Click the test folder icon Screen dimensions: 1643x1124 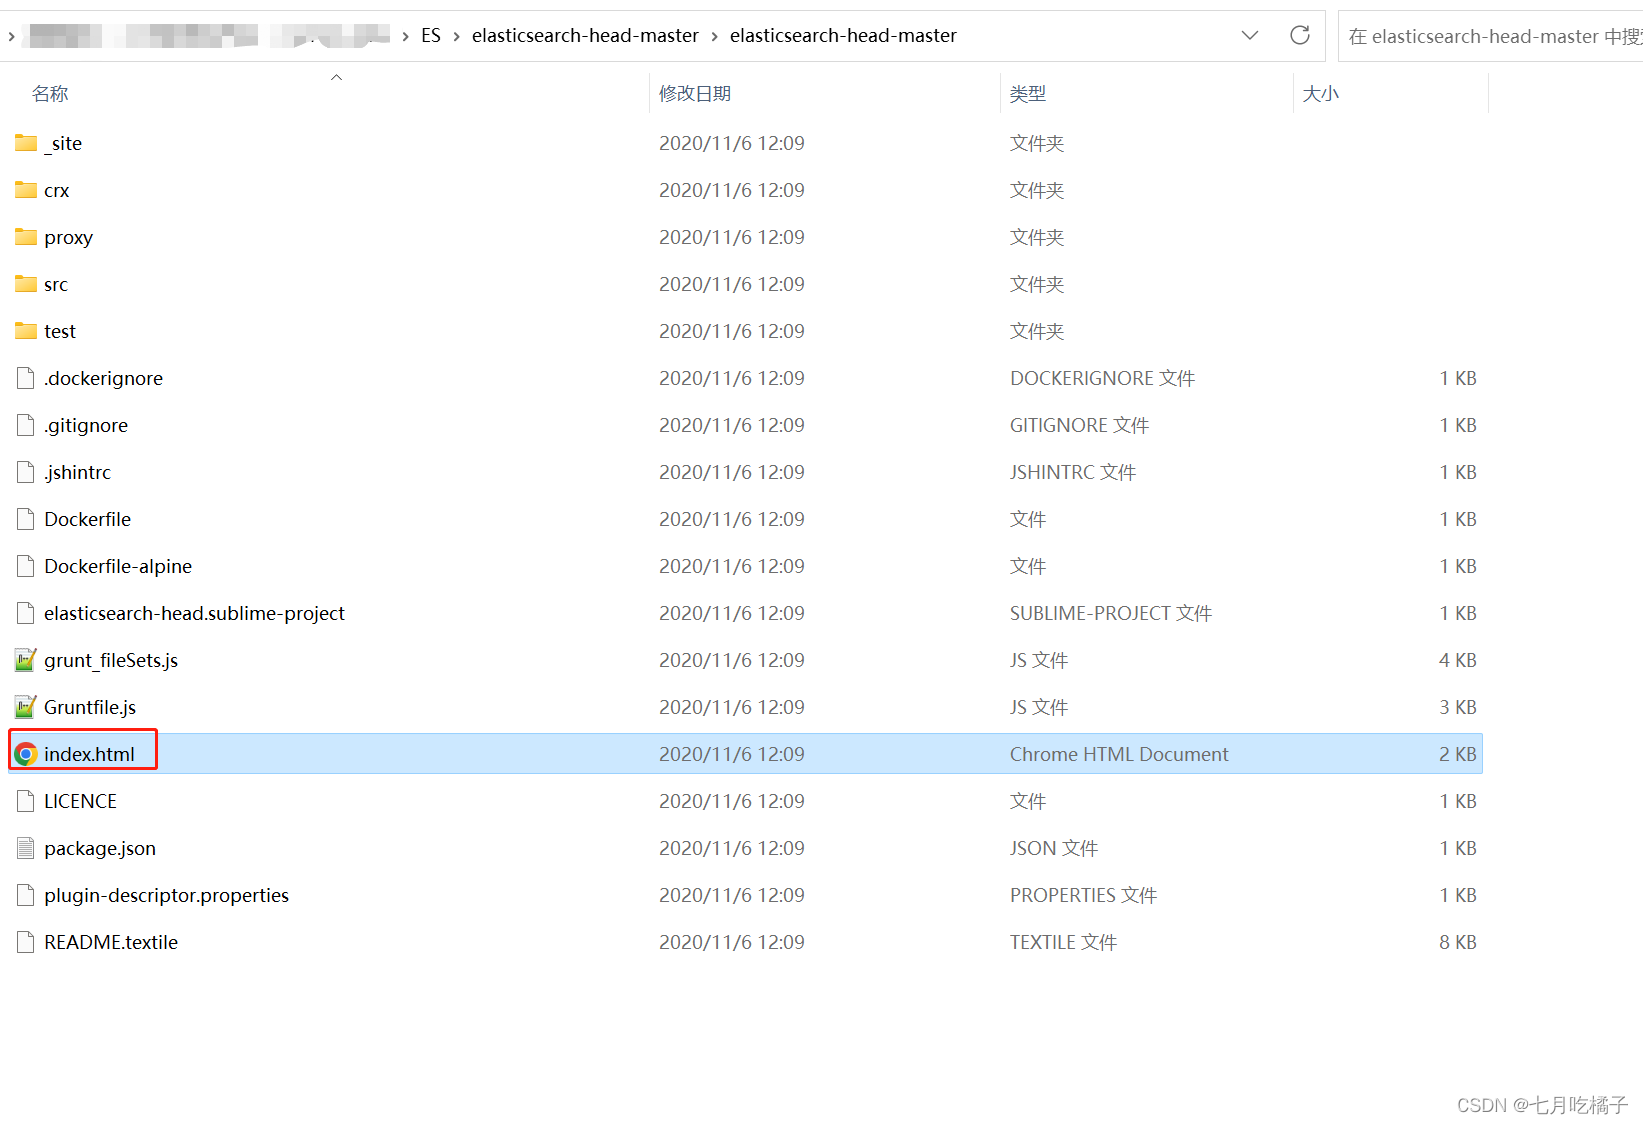[x=26, y=331]
